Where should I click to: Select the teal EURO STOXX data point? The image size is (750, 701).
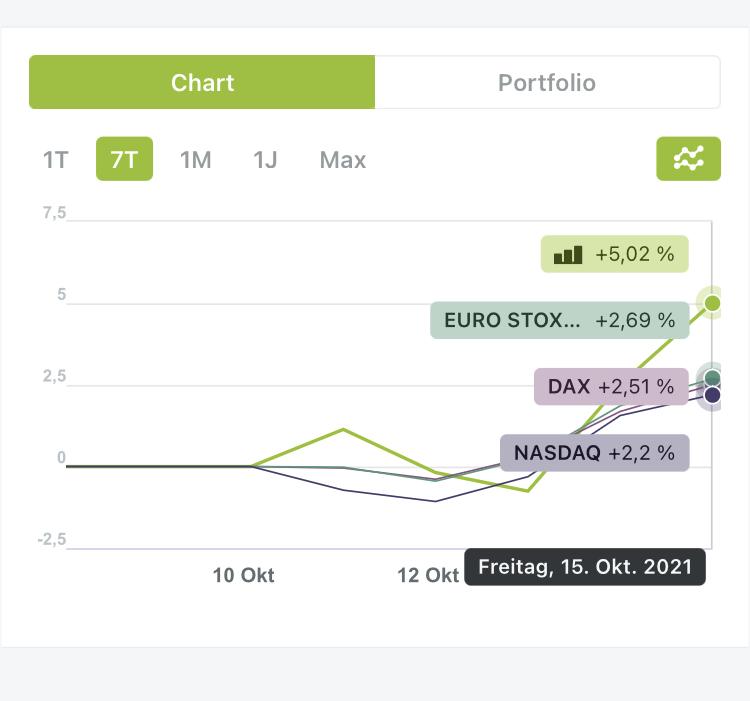(712, 377)
